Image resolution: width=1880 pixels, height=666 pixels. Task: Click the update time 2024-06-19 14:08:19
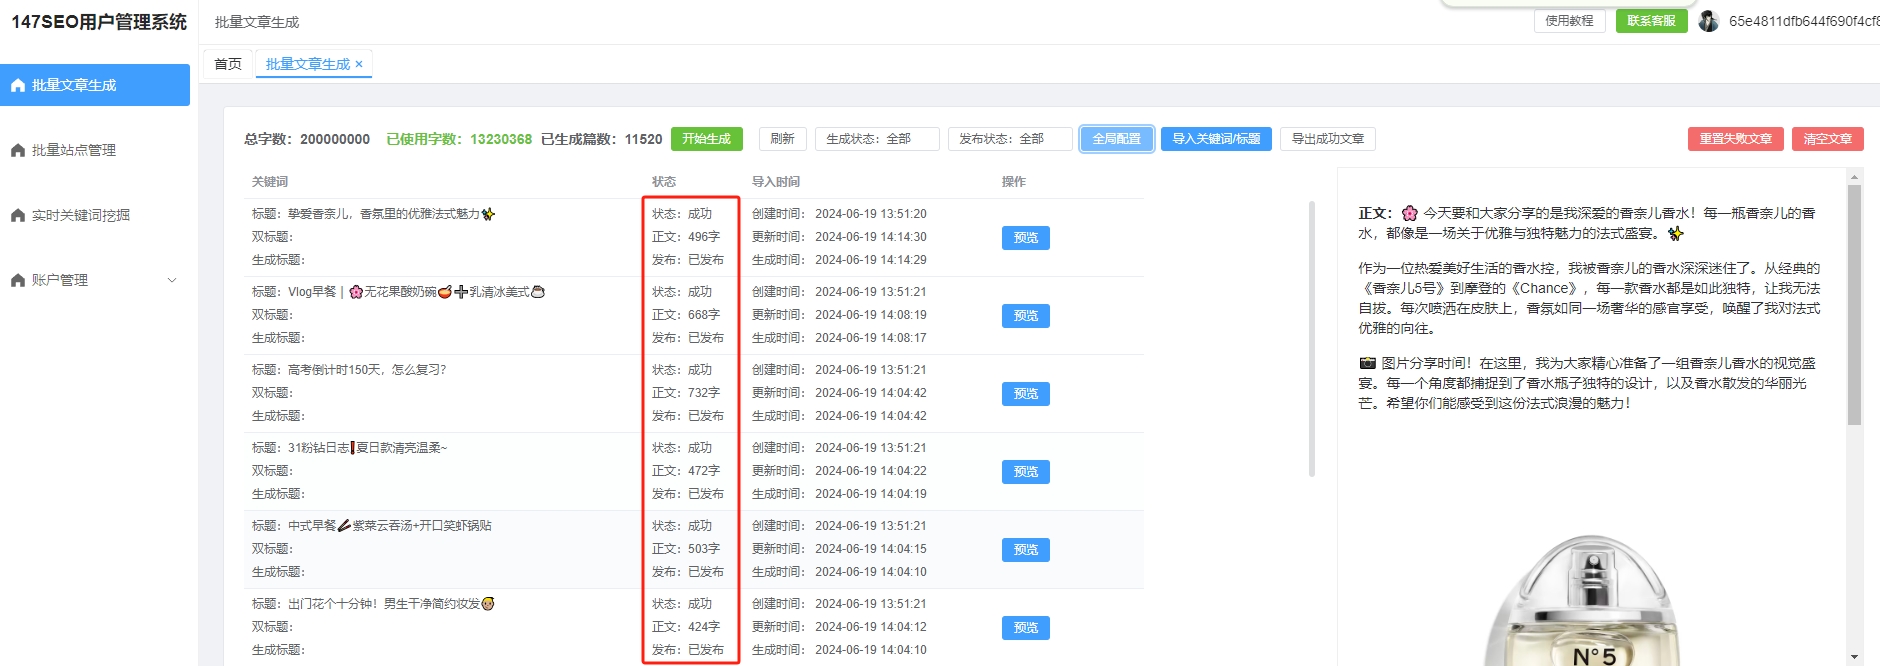pyautogui.click(x=871, y=315)
